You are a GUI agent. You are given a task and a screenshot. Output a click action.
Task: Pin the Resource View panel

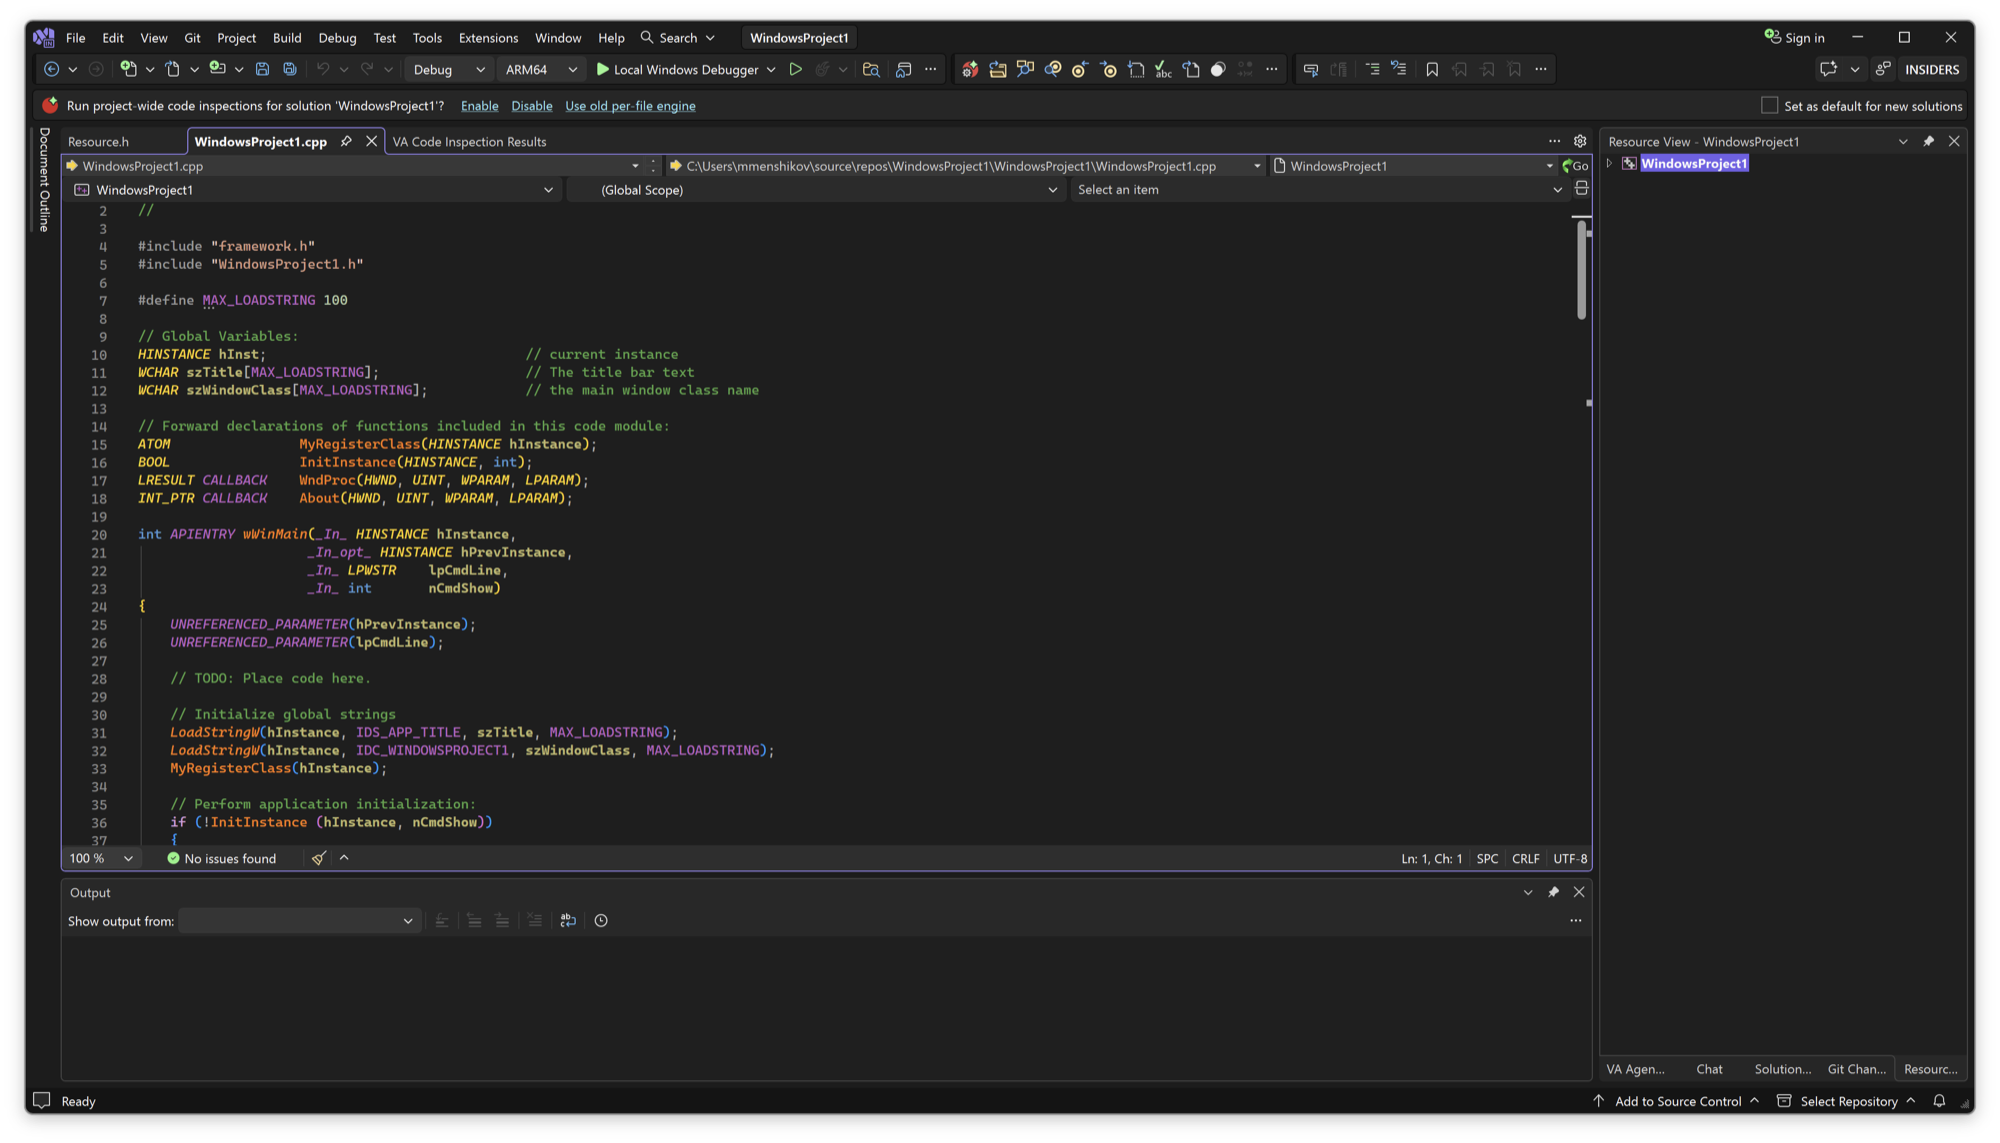[1928, 141]
